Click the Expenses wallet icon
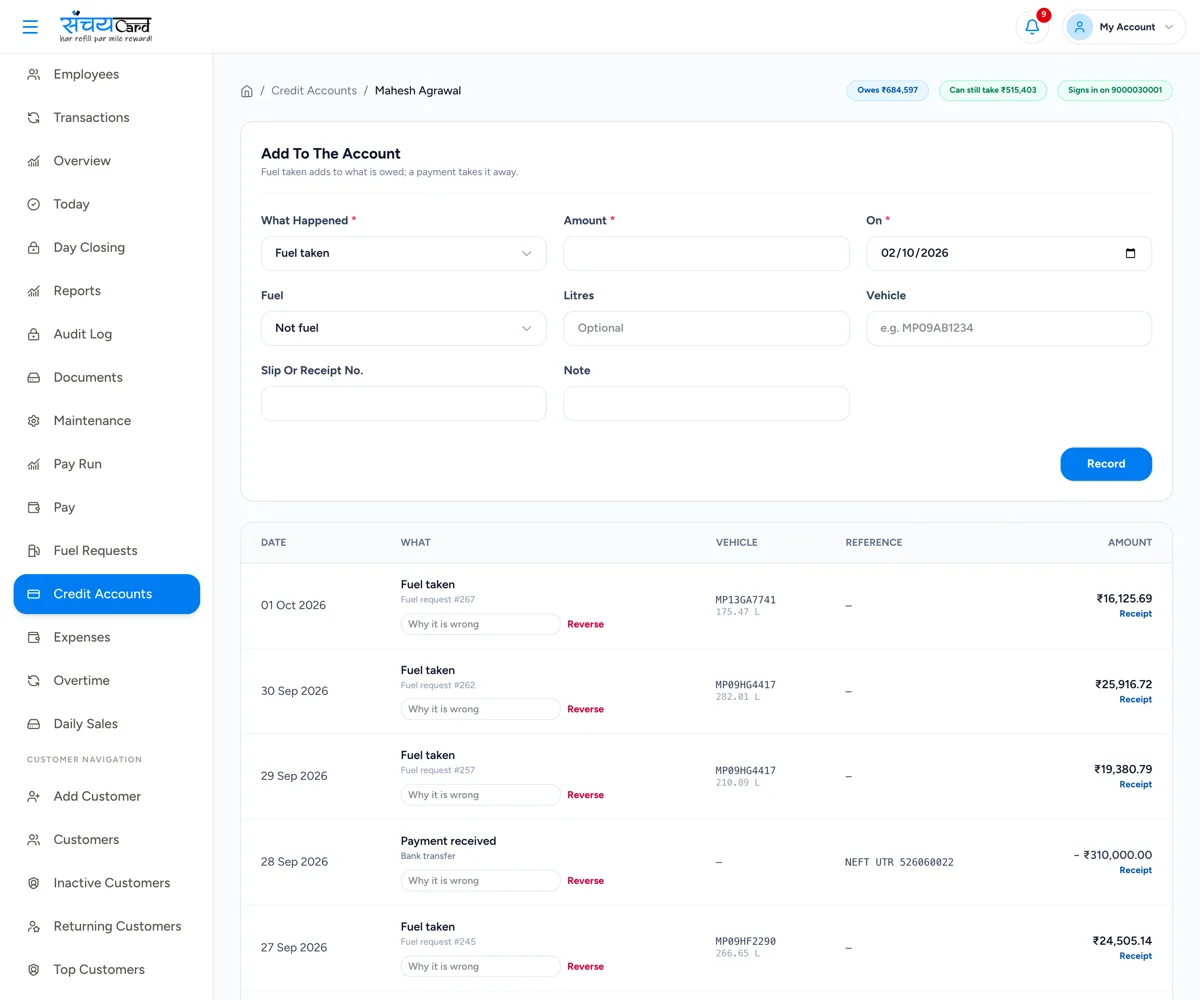Image resolution: width=1200 pixels, height=1000 pixels. [34, 637]
